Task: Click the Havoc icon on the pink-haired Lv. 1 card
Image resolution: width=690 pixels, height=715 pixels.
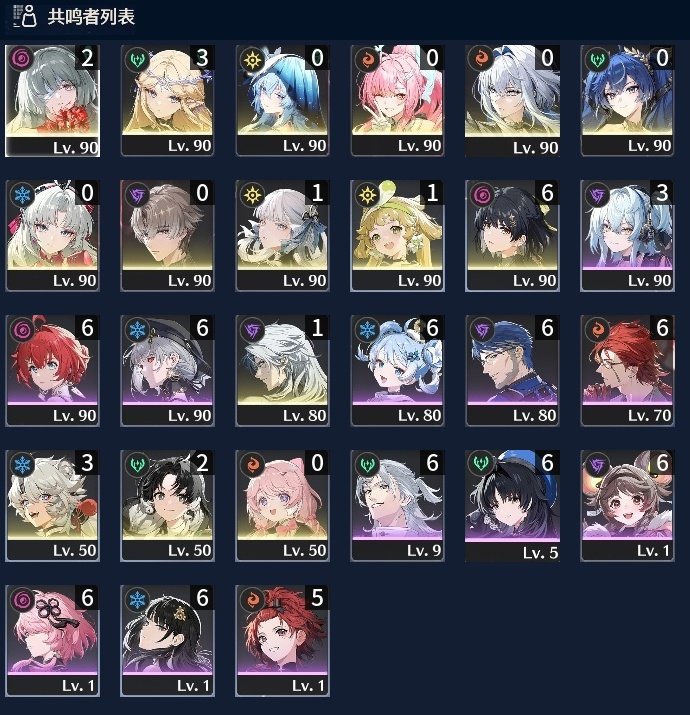Action: coord(22,599)
